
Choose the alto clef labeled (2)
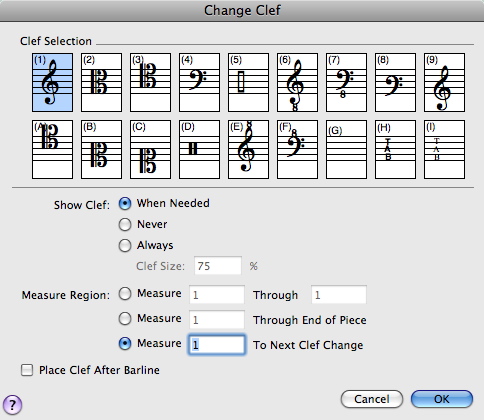[101, 82]
